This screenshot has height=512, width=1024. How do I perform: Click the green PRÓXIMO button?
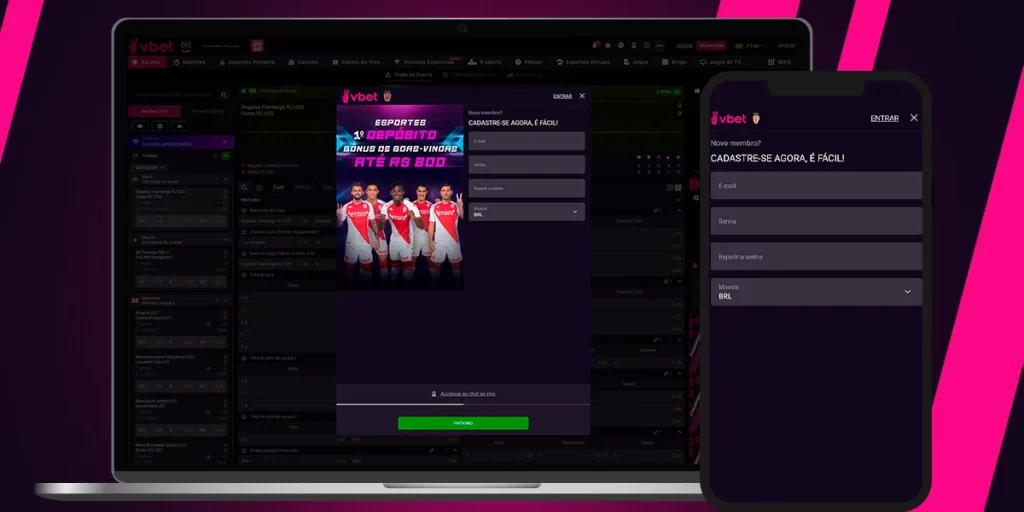coord(463,423)
